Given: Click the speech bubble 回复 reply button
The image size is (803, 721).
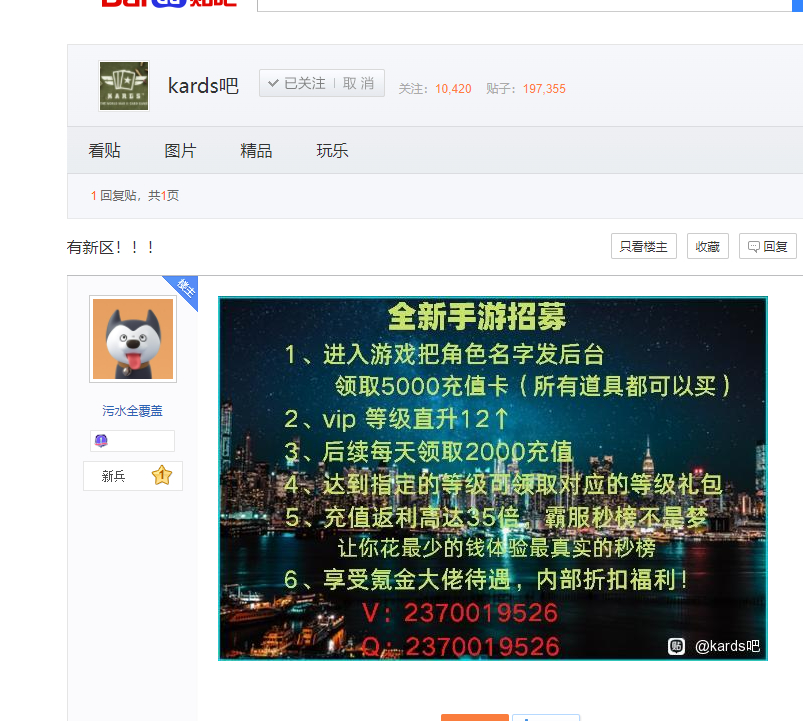Looking at the screenshot, I should point(767,246).
